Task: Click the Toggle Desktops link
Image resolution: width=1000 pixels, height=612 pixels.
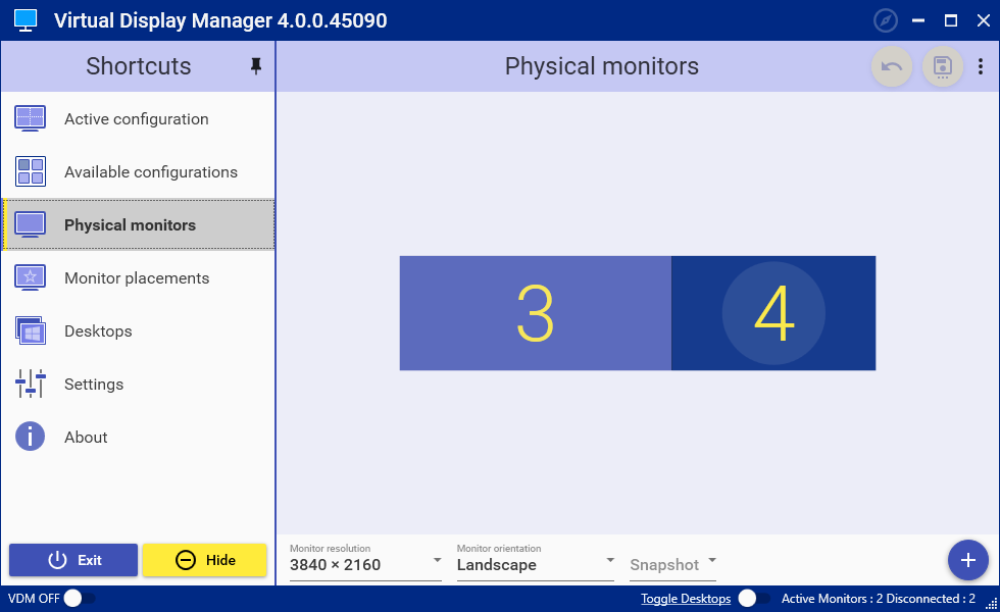Action: pyautogui.click(x=686, y=599)
